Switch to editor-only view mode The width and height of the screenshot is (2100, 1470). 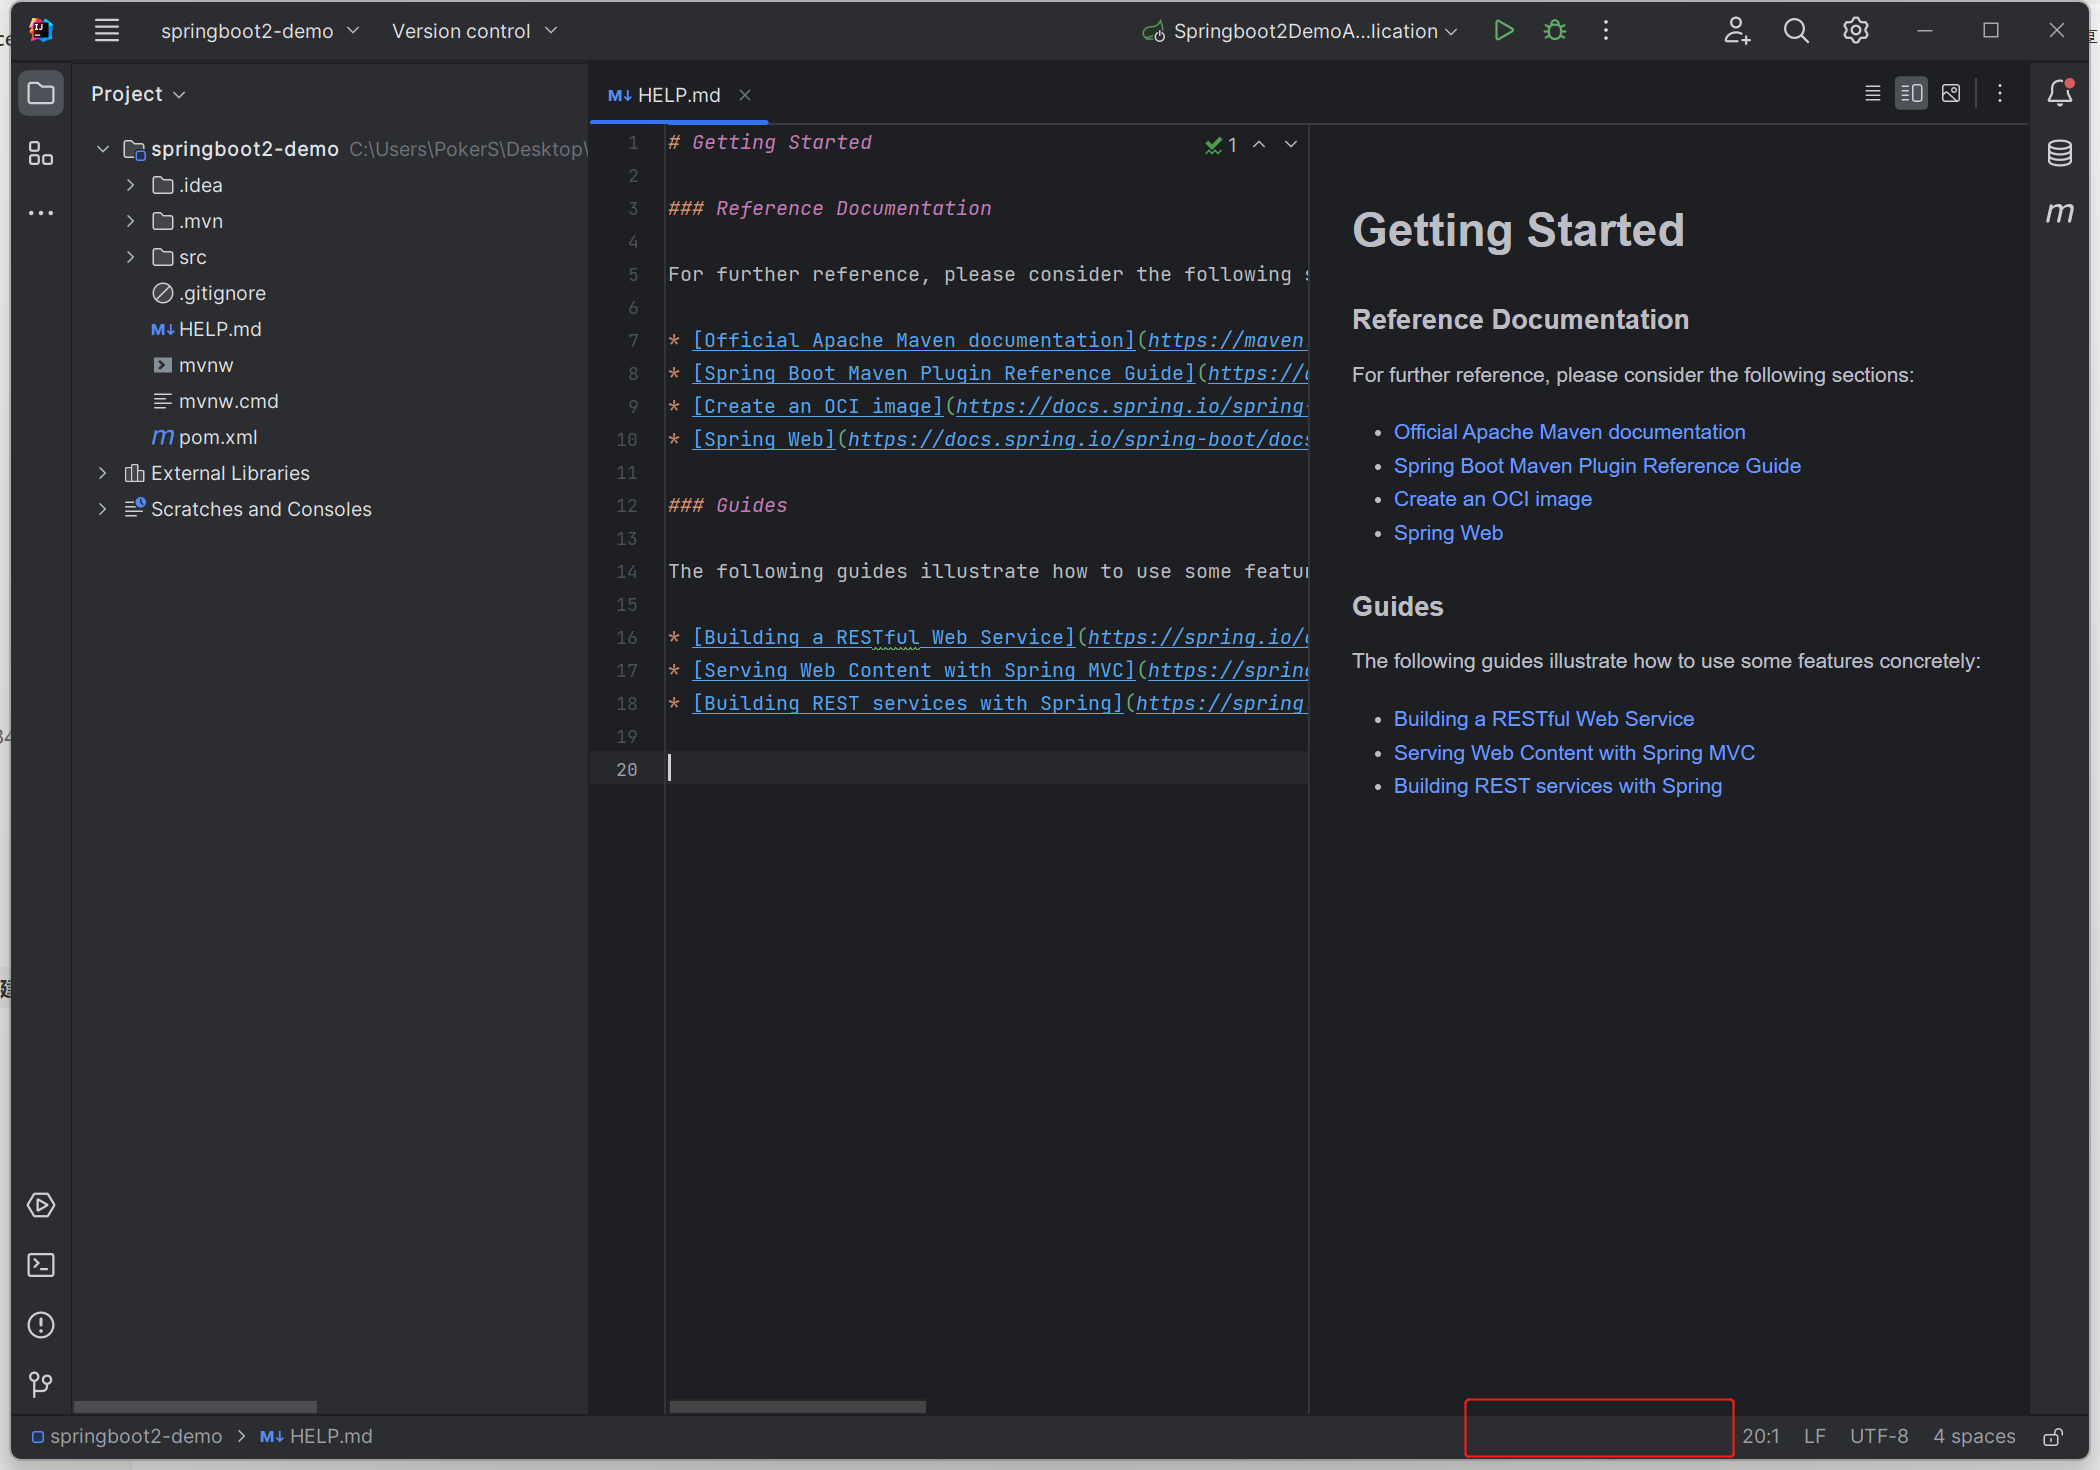[1873, 93]
